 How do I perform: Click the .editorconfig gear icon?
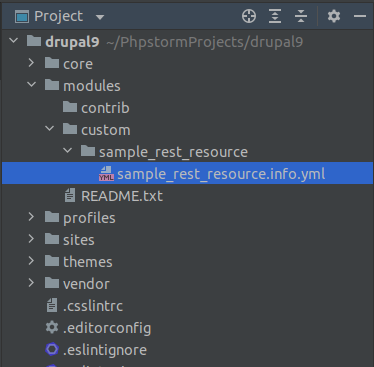tap(52, 327)
